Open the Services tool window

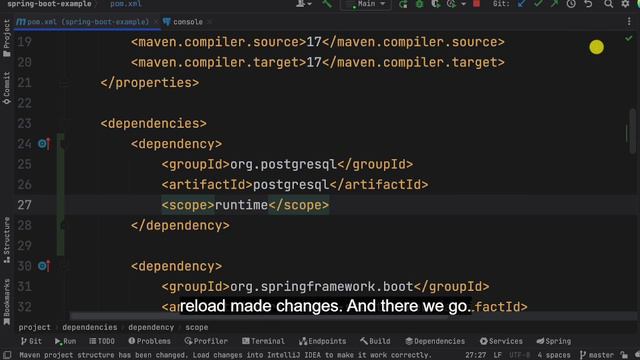[x=501, y=341]
